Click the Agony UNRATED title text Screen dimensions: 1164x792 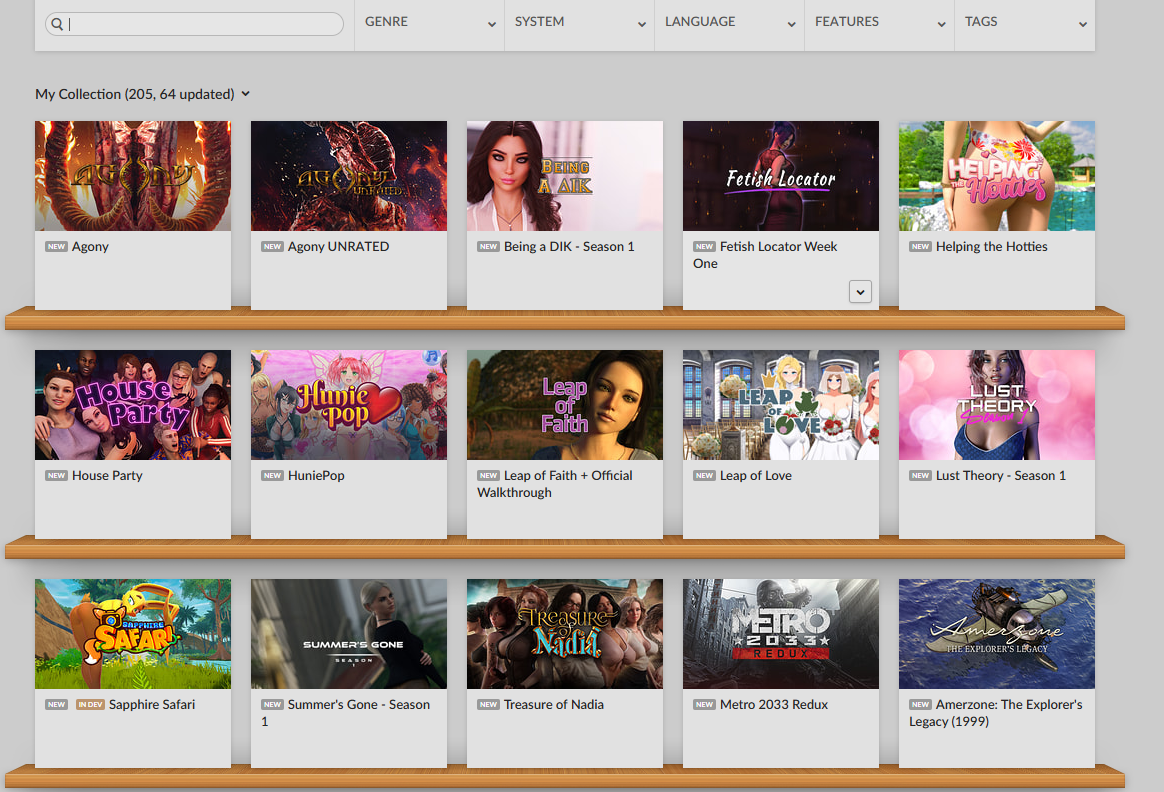point(339,246)
